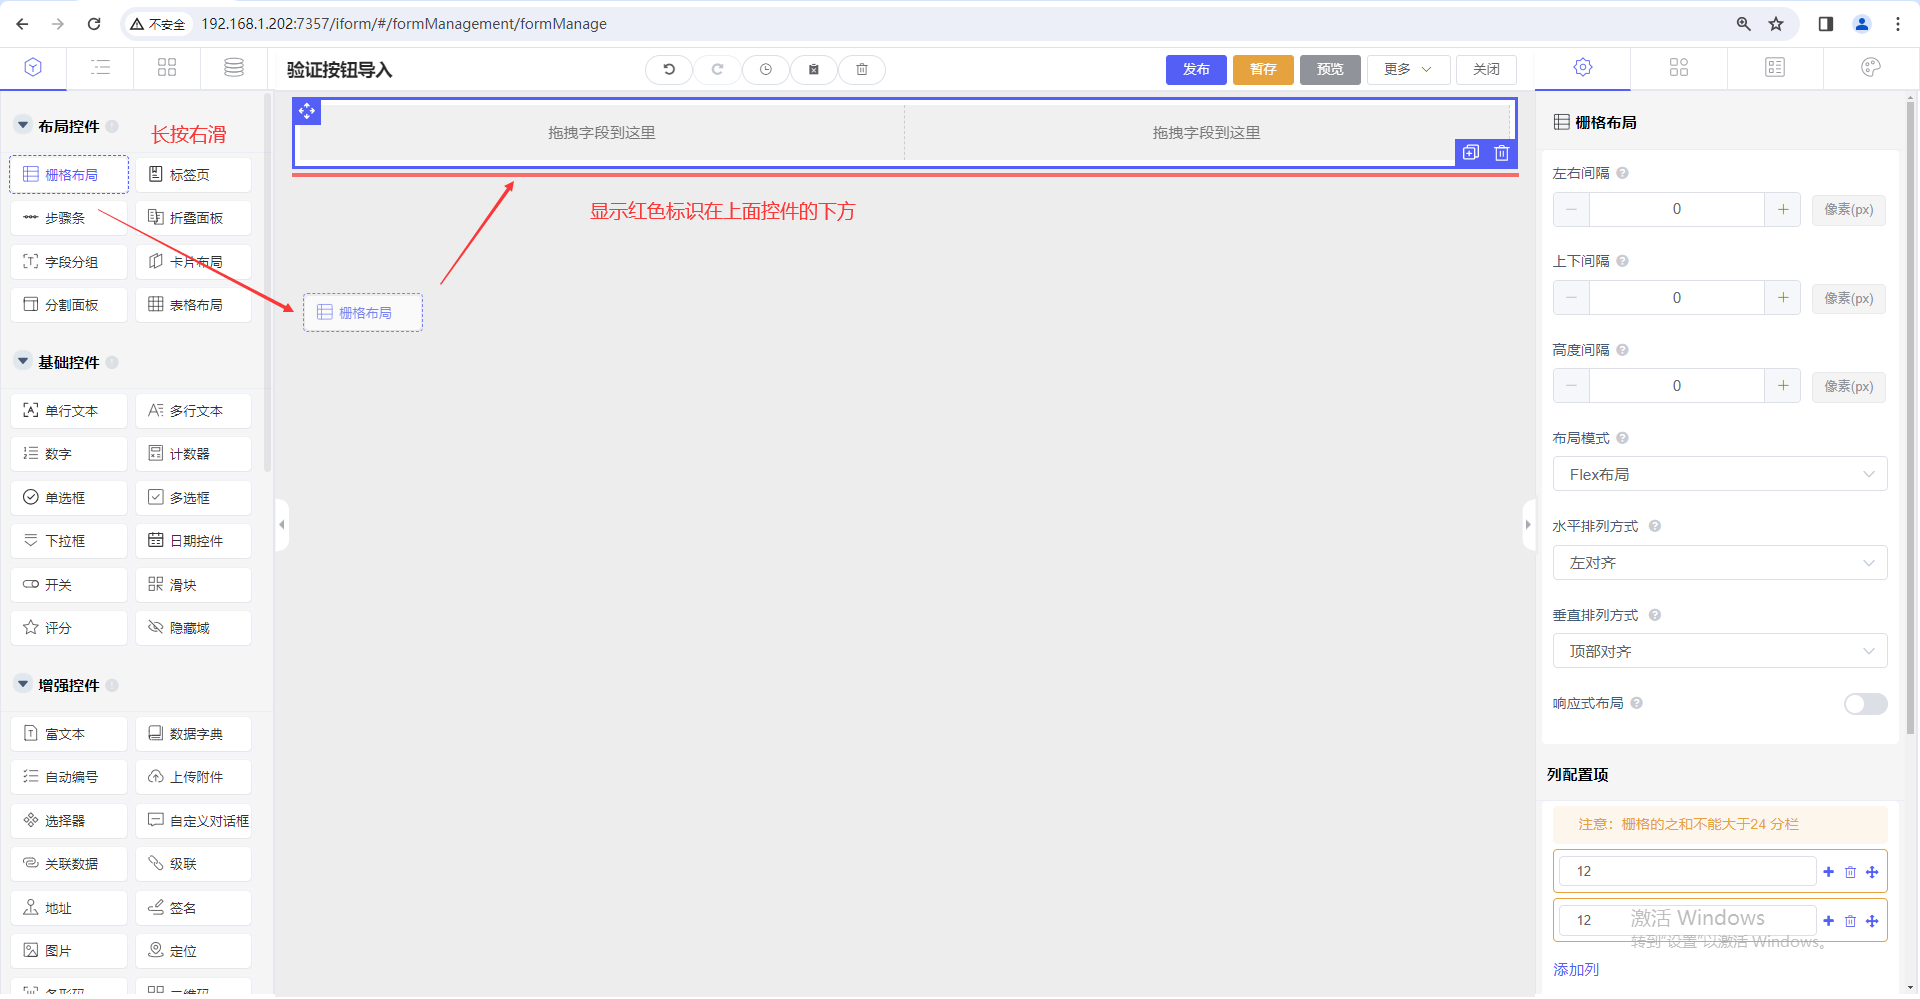Screen dimensions: 1920x999
Task: Toggle the 响应式布局 switch
Action: pos(1865,704)
